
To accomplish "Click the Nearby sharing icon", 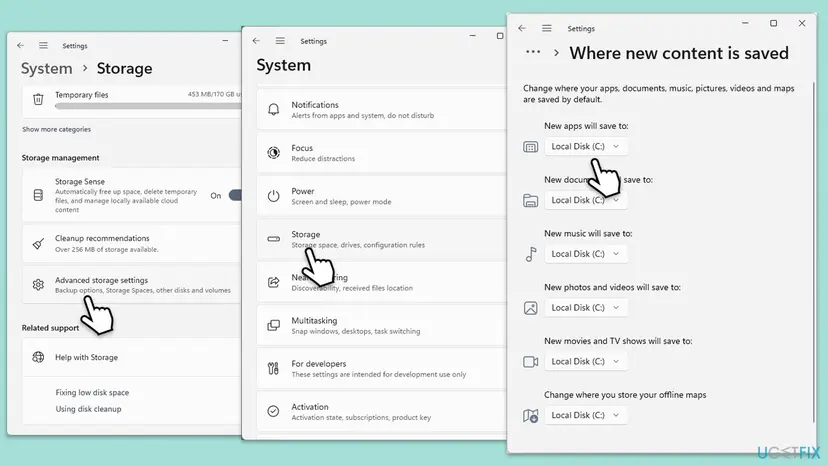I will pos(274,282).
